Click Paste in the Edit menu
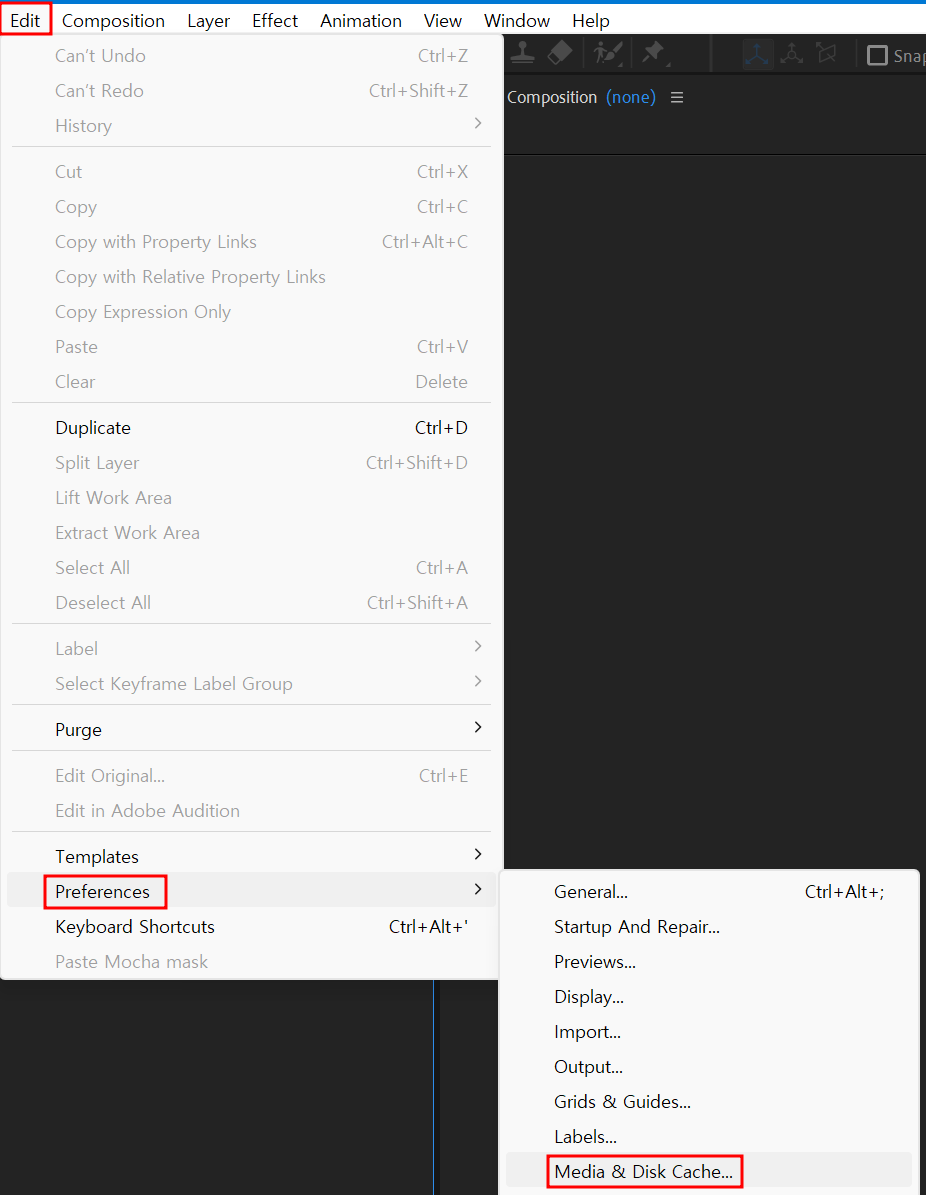The image size is (926, 1195). (252, 347)
